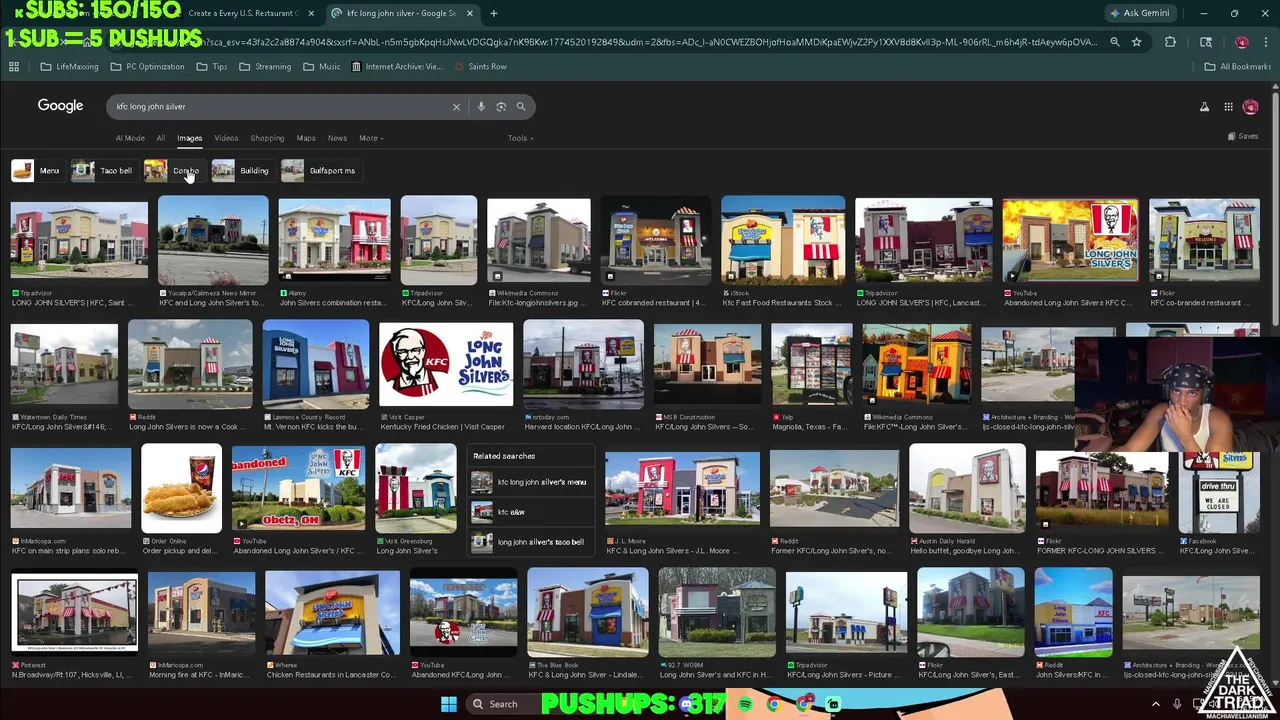Screen dimensions: 1280x720
Task: Filter images by the Combo chip
Action: (173, 171)
